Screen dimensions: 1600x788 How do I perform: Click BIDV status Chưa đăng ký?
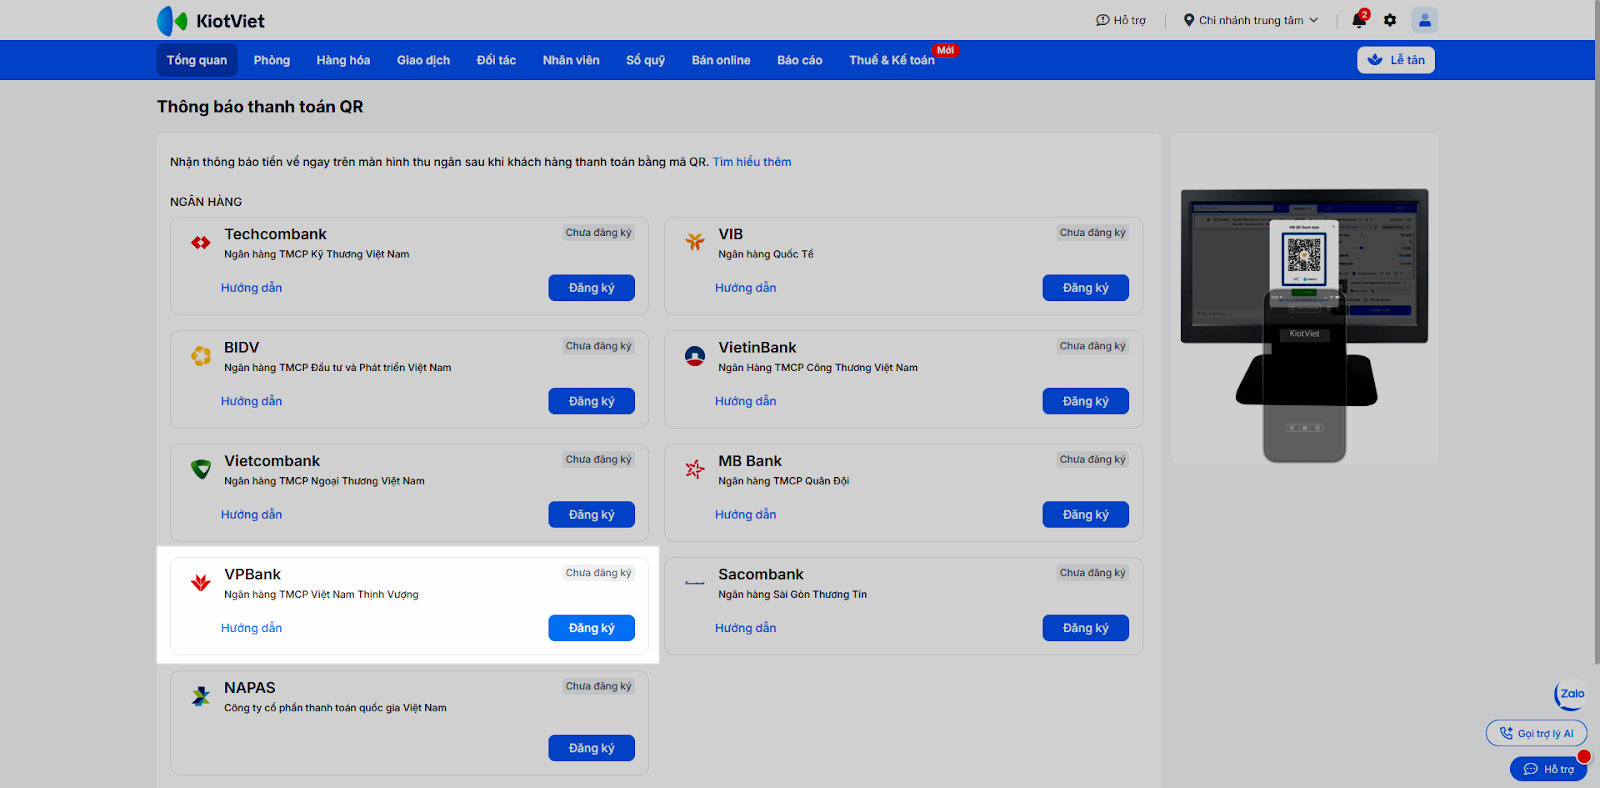coord(599,346)
